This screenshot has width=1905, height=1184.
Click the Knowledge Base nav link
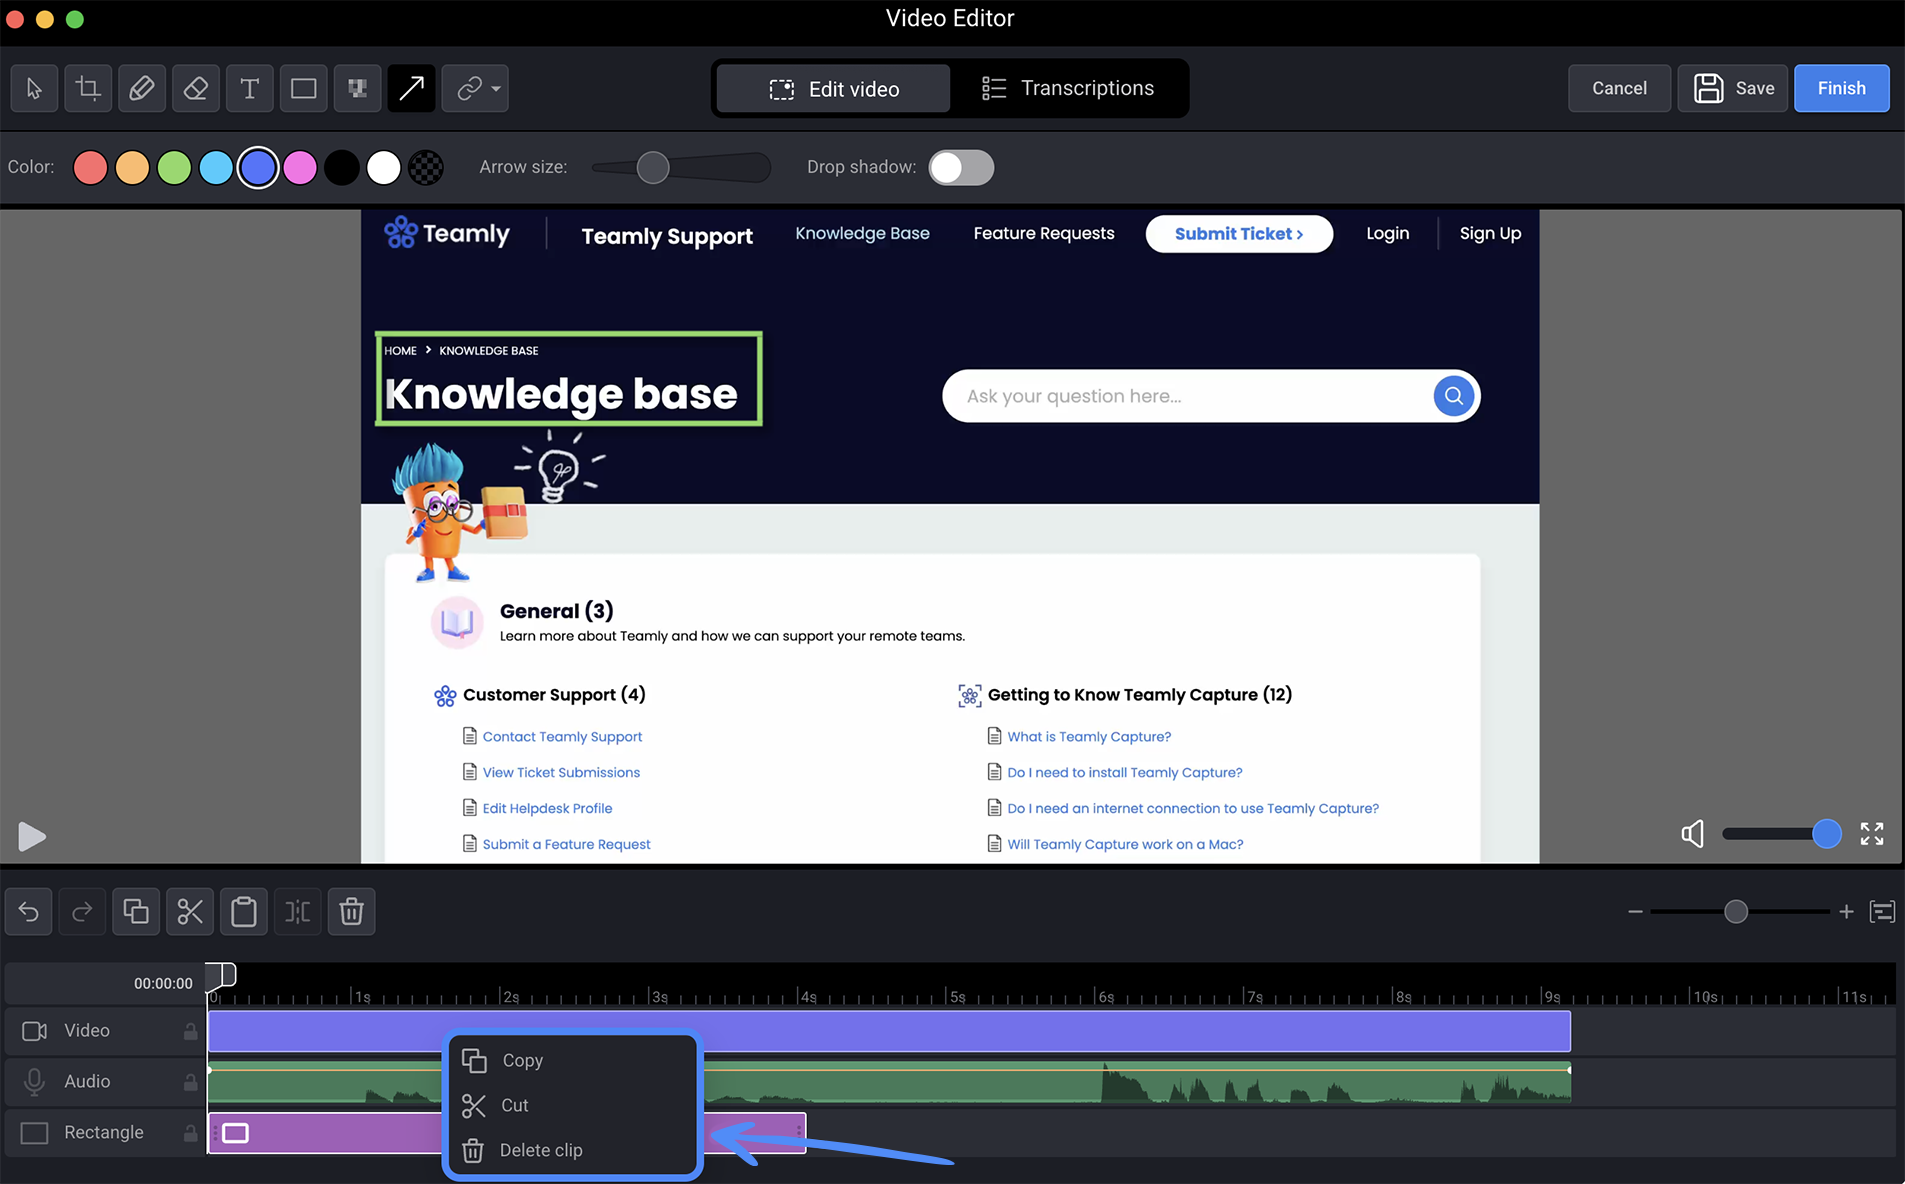pyautogui.click(x=862, y=233)
